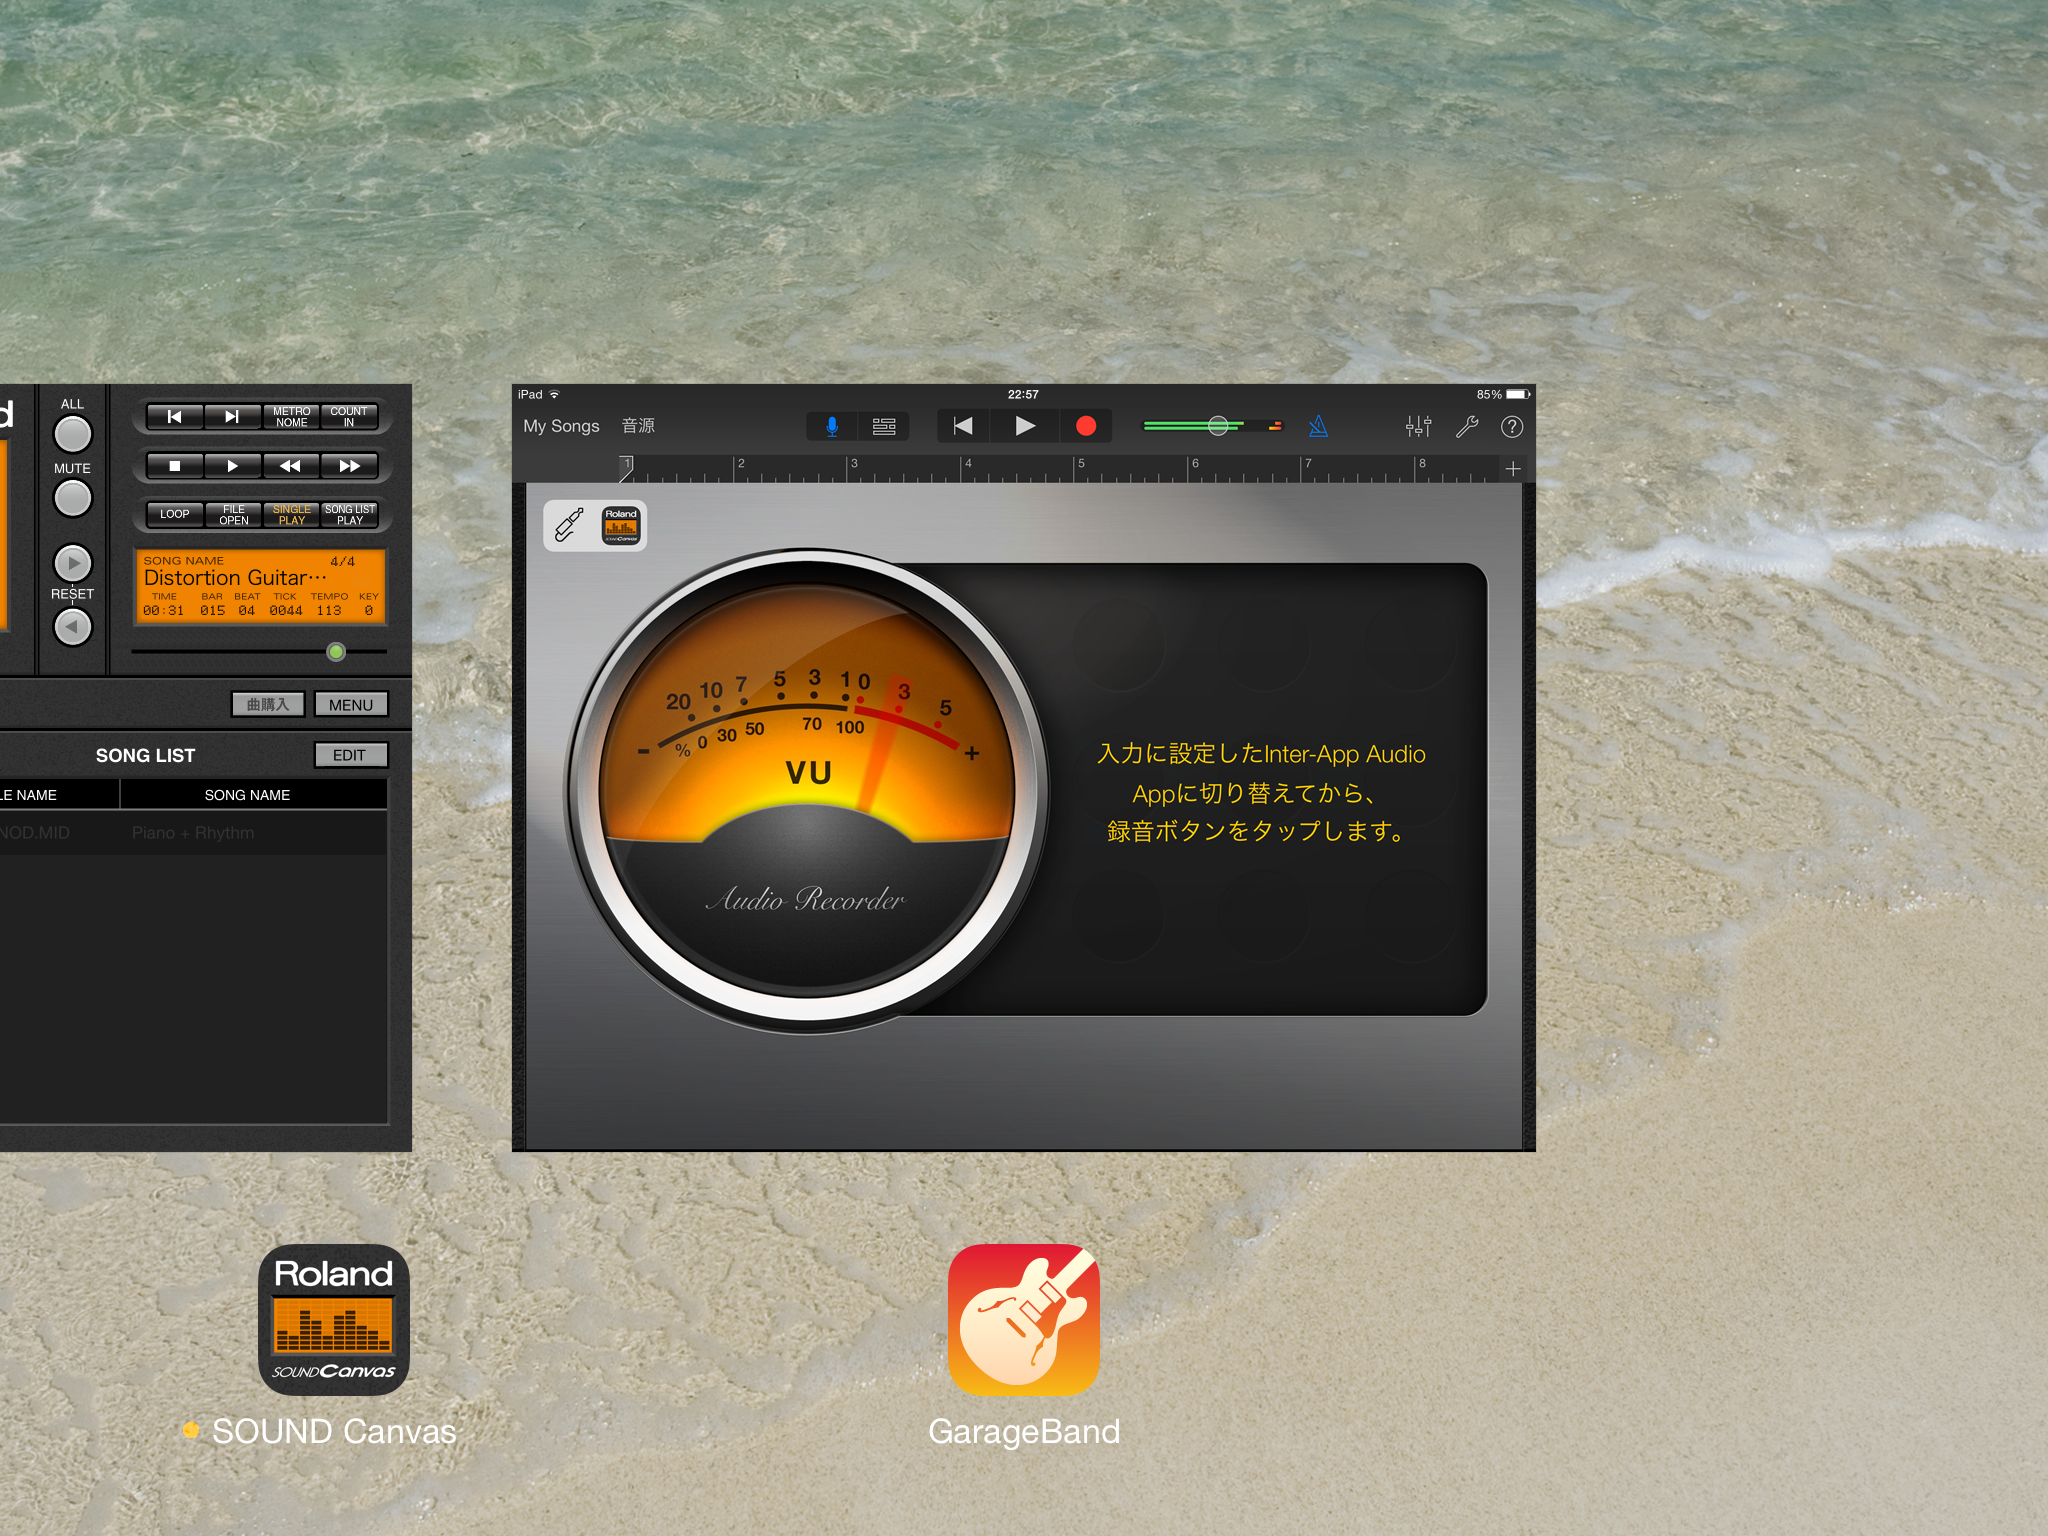Tap the Roland SOUND Canvas app icon
The height and width of the screenshot is (1536, 2048).
pyautogui.click(x=334, y=1319)
